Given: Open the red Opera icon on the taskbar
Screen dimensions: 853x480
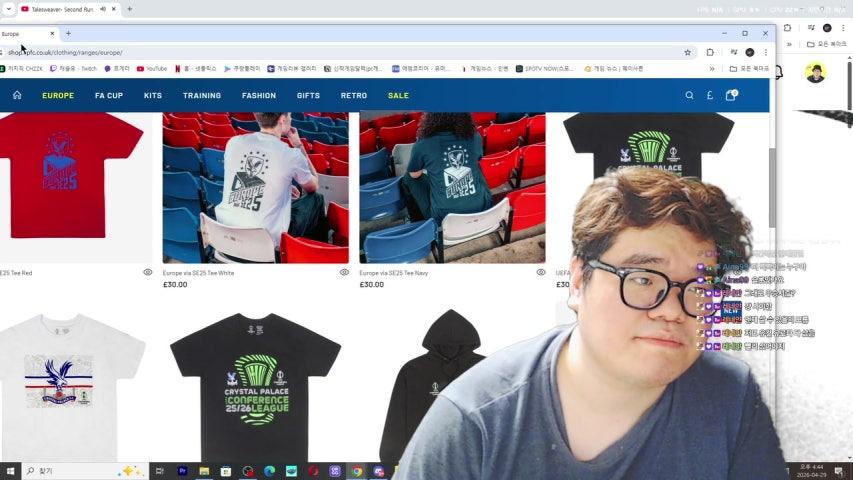Looking at the screenshot, I should [313, 471].
